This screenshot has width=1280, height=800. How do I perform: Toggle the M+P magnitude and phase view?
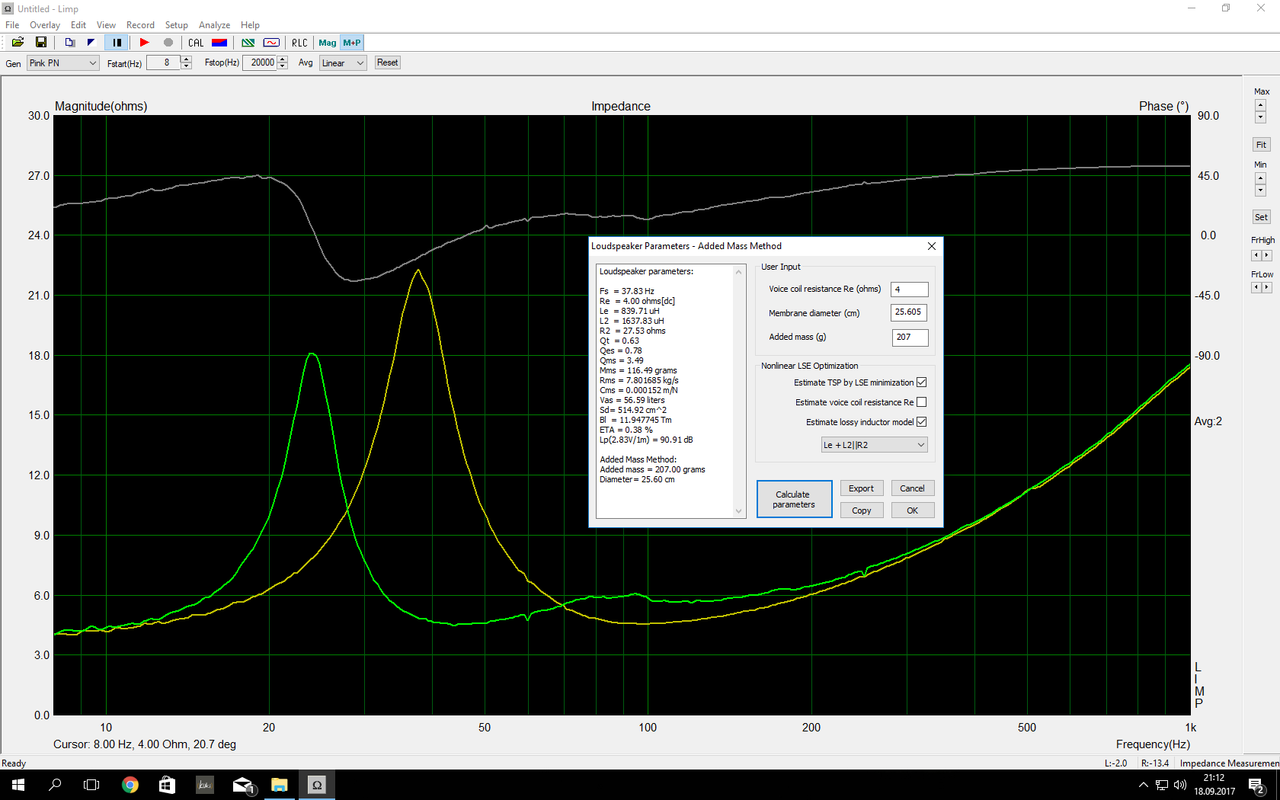coord(352,42)
